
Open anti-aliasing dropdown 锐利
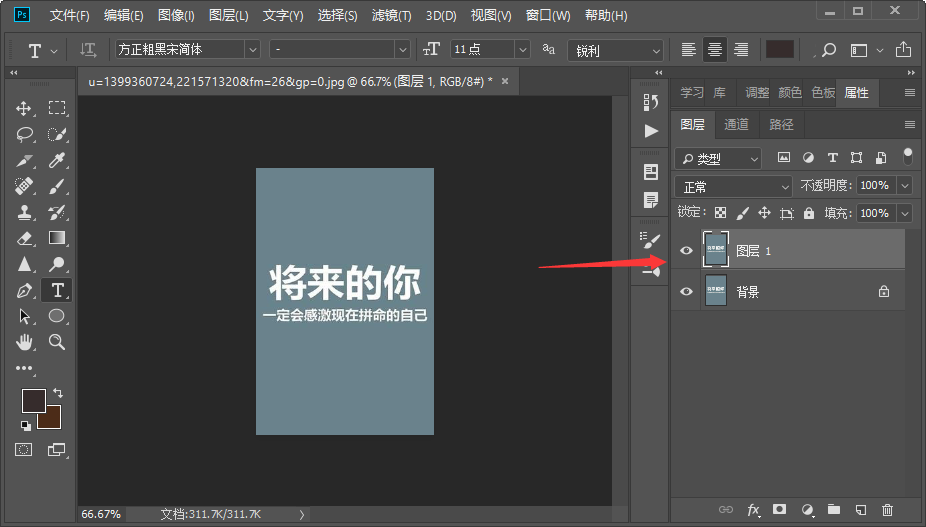coord(615,51)
